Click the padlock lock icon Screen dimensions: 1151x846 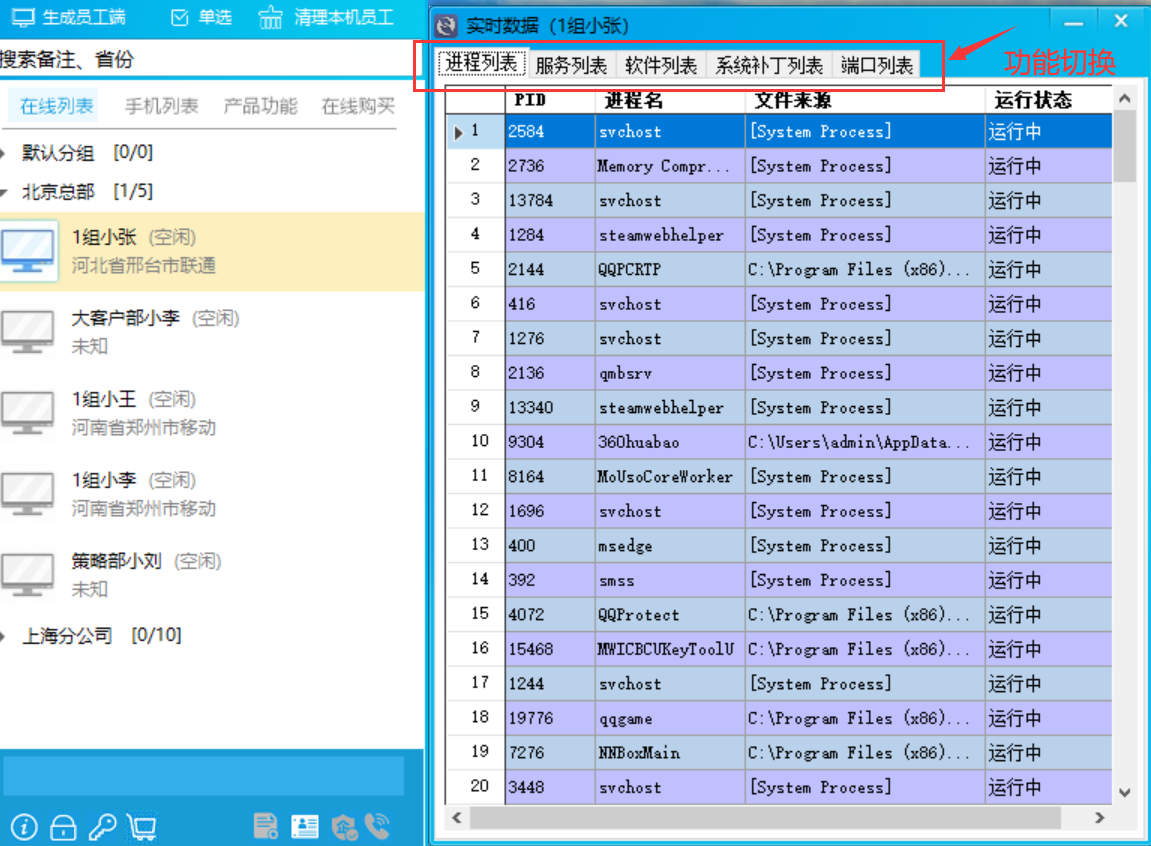pos(63,827)
